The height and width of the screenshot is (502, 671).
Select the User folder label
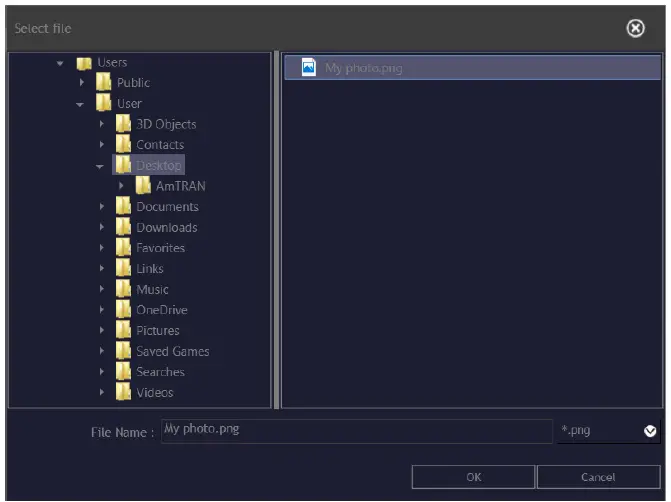point(129,104)
